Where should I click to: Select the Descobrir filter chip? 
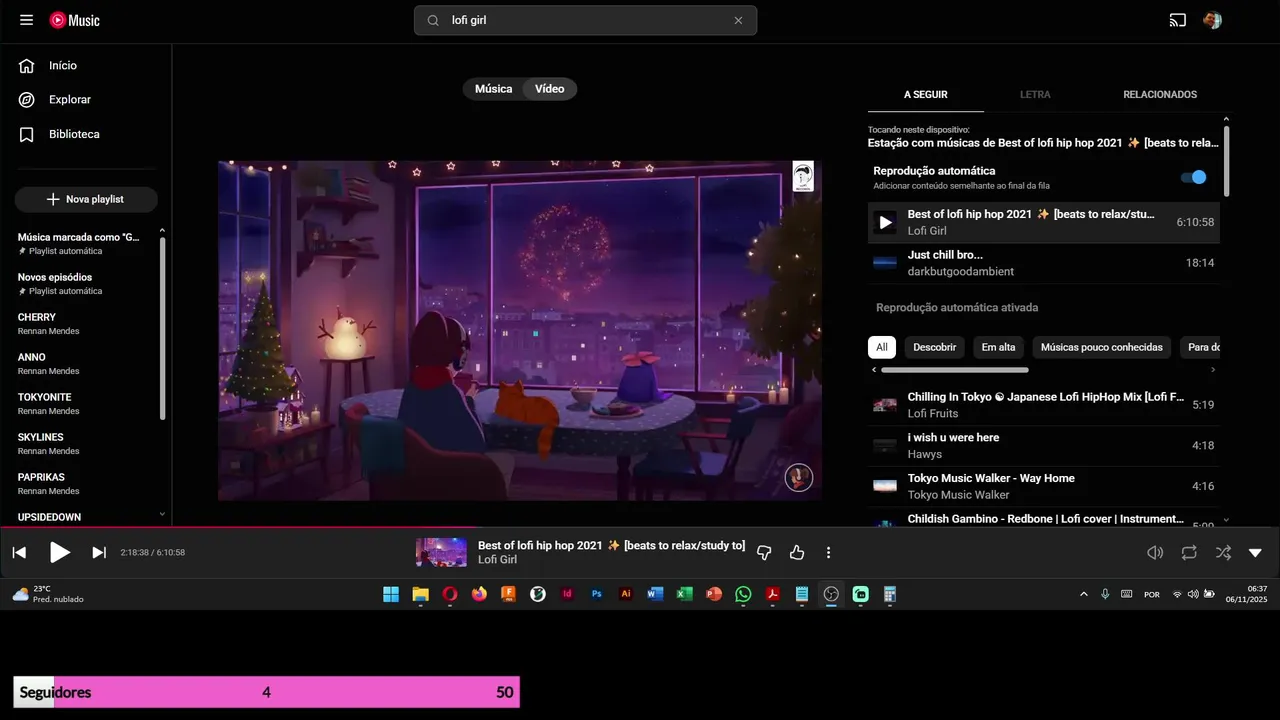935,347
